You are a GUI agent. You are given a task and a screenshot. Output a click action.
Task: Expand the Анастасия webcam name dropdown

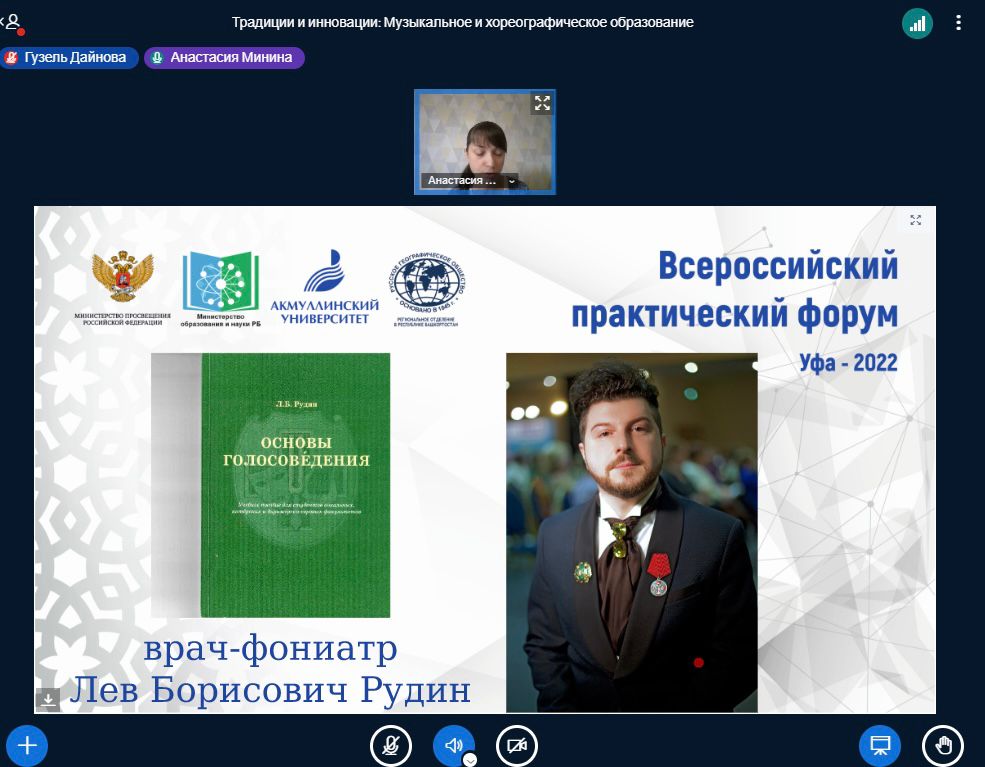pos(512,181)
